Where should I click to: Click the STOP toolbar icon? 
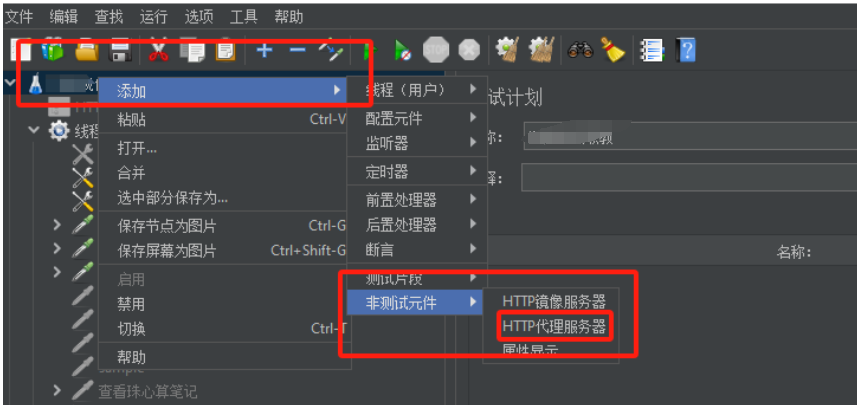click(436, 50)
